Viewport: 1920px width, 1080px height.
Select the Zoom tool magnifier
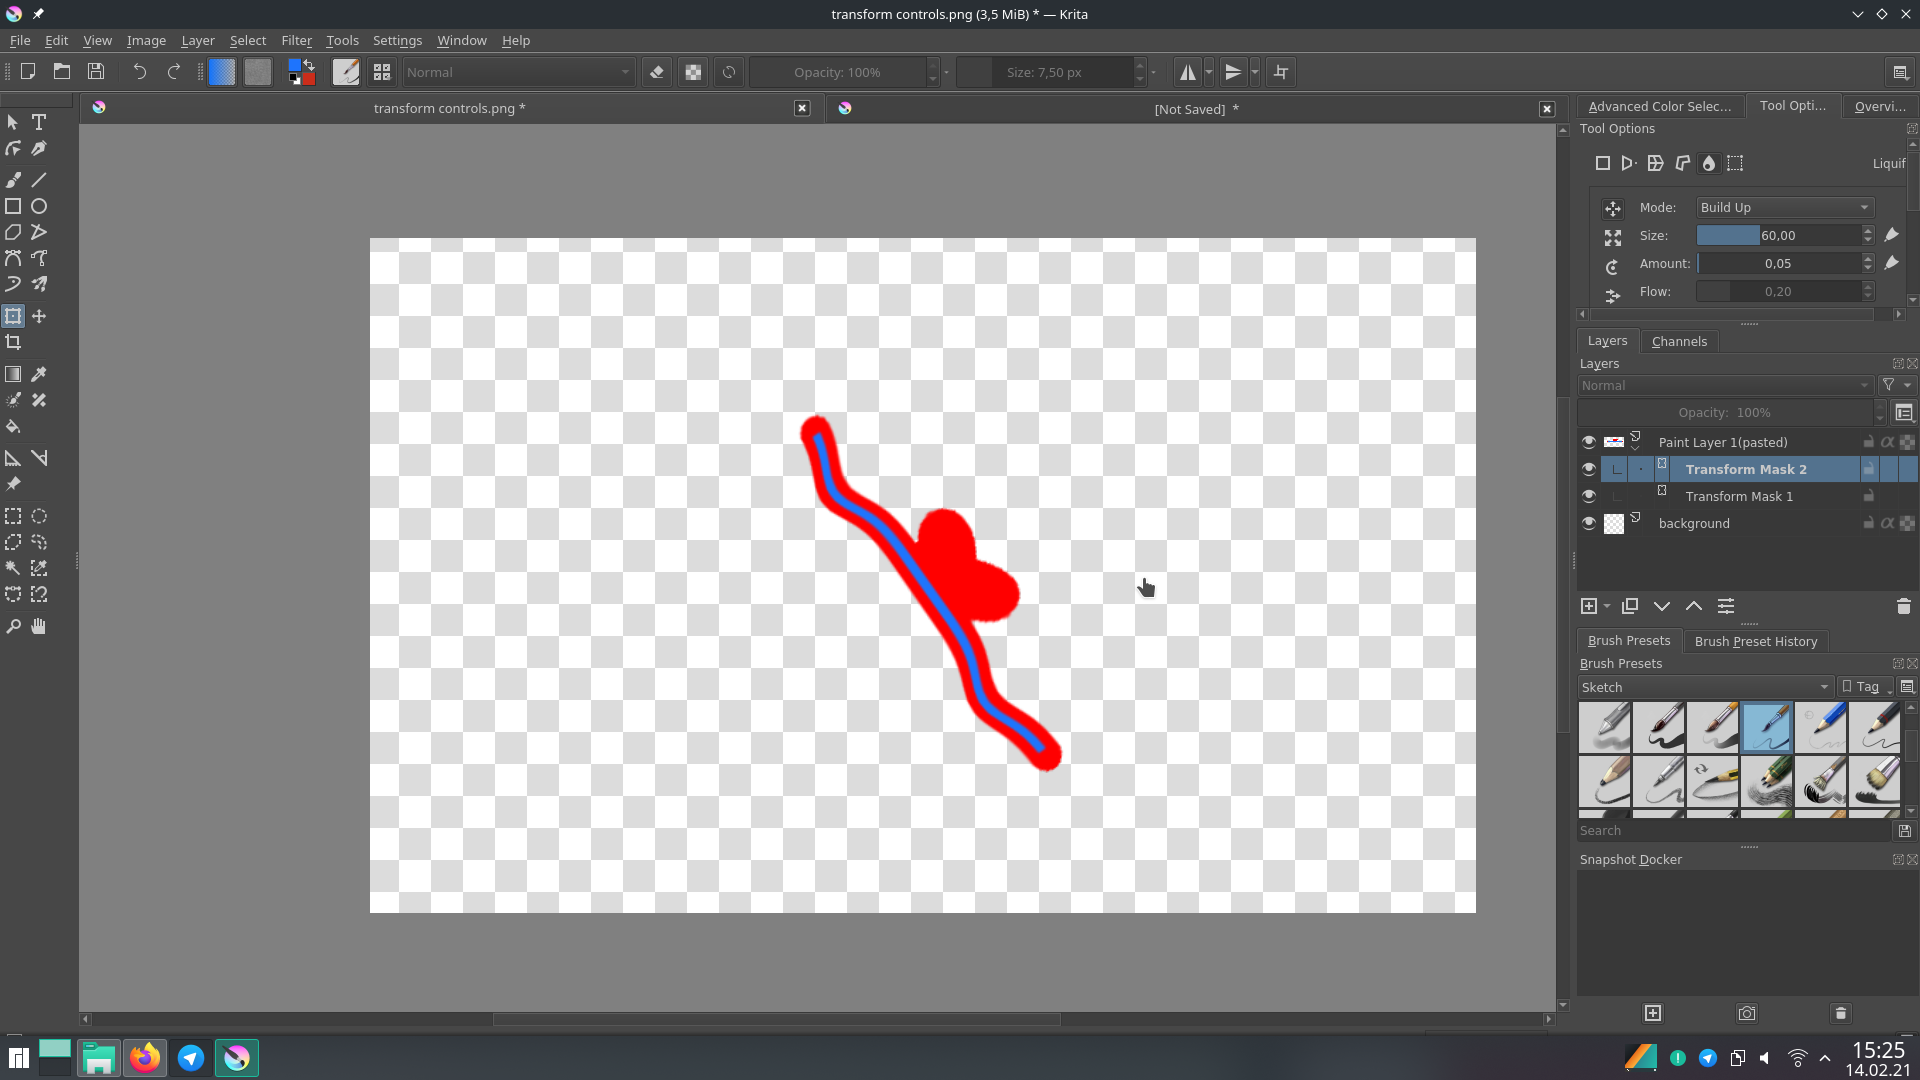point(13,626)
